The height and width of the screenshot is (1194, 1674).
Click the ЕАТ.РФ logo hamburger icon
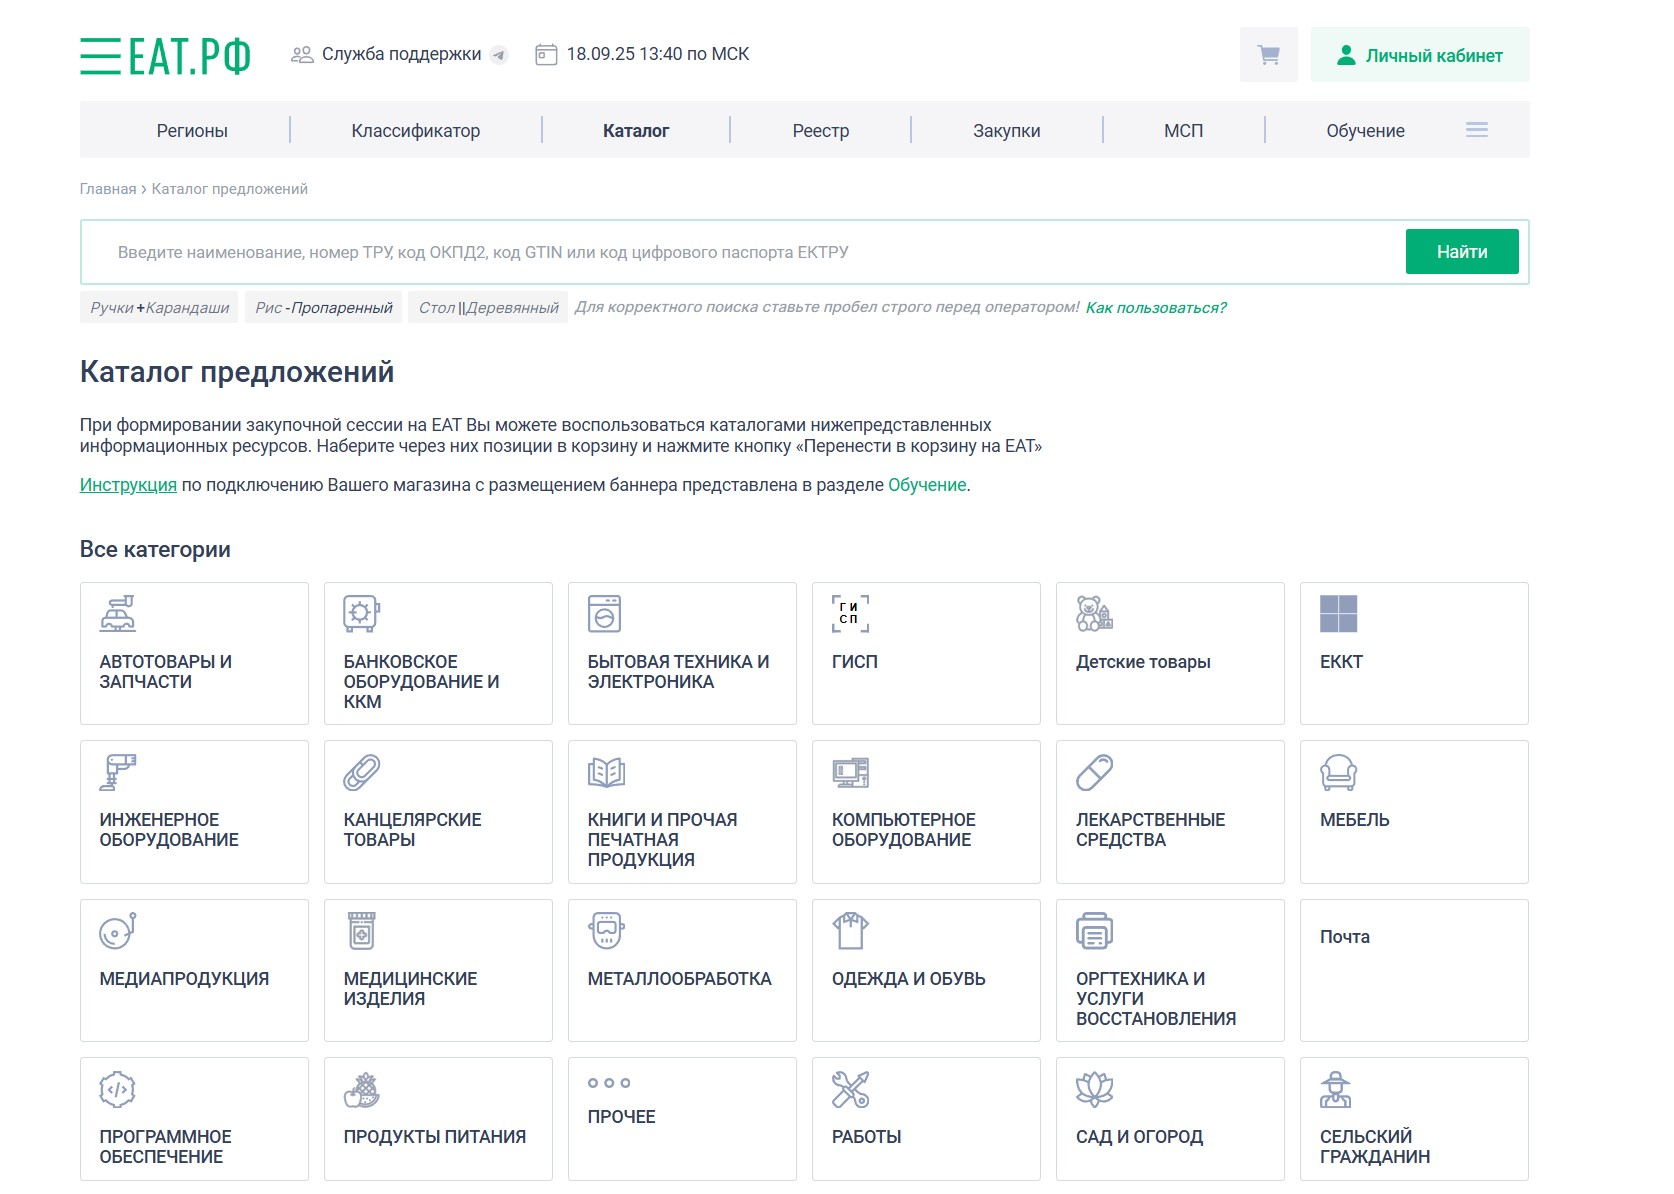(100, 56)
